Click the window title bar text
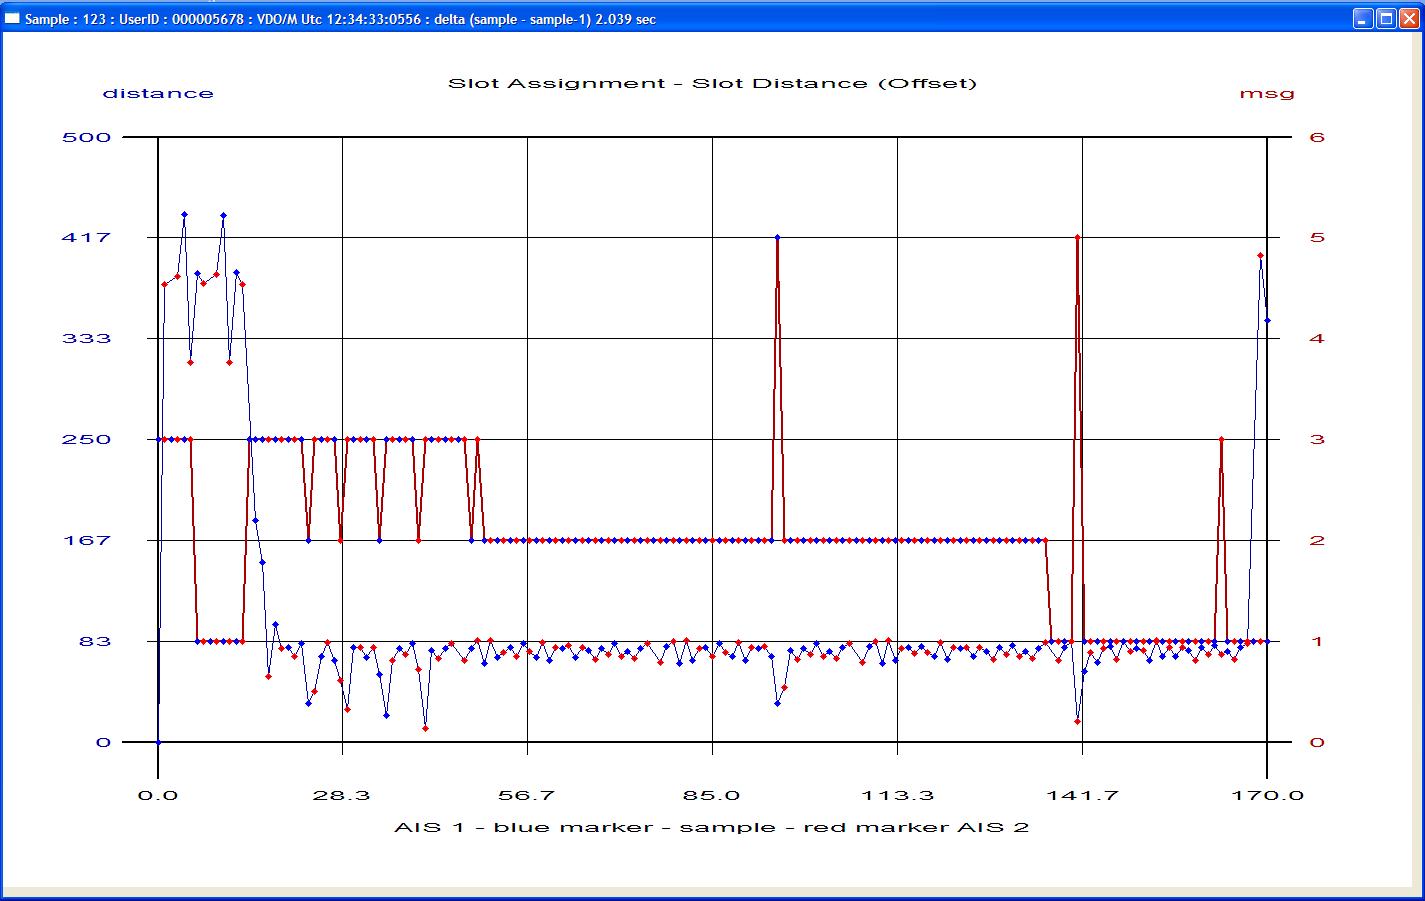This screenshot has height=901, width=1425. (340, 19)
